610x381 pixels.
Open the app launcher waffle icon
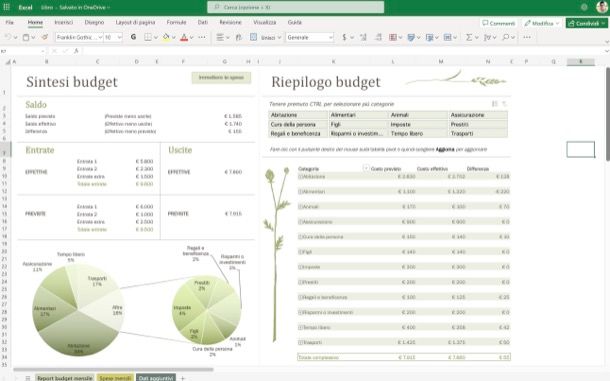point(7,7)
